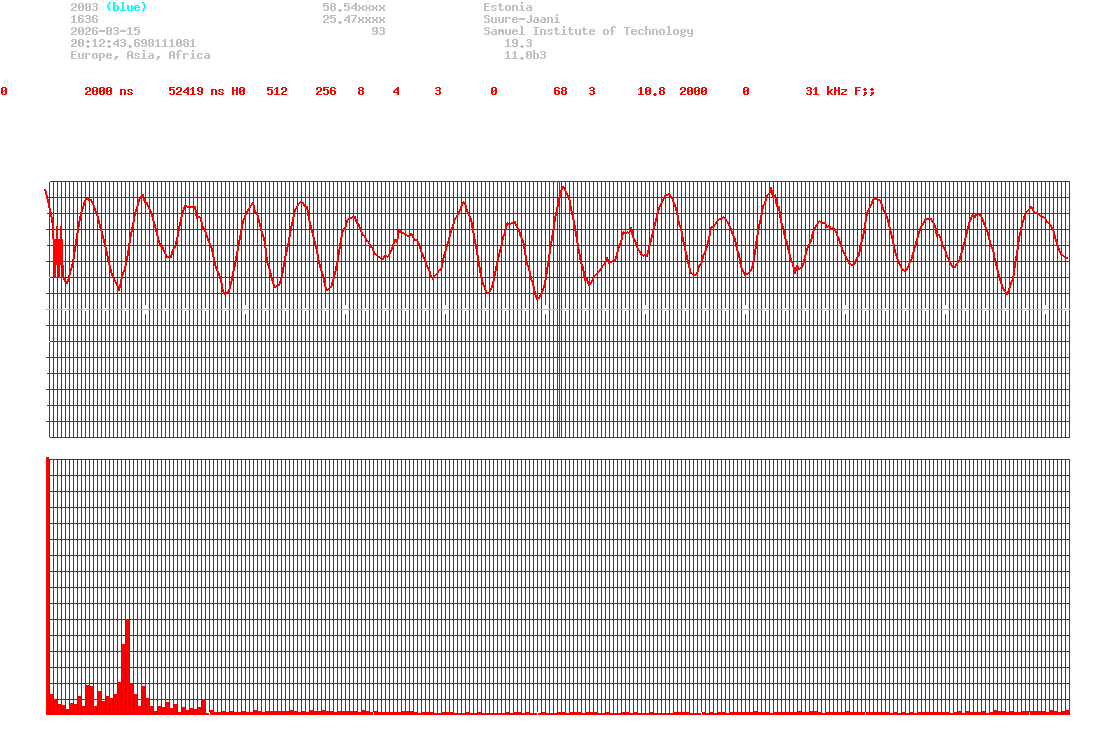This screenshot has height=737, width=1095.
Task: Click the LP-Freq. value 31 kHz
Action: (827, 91)
